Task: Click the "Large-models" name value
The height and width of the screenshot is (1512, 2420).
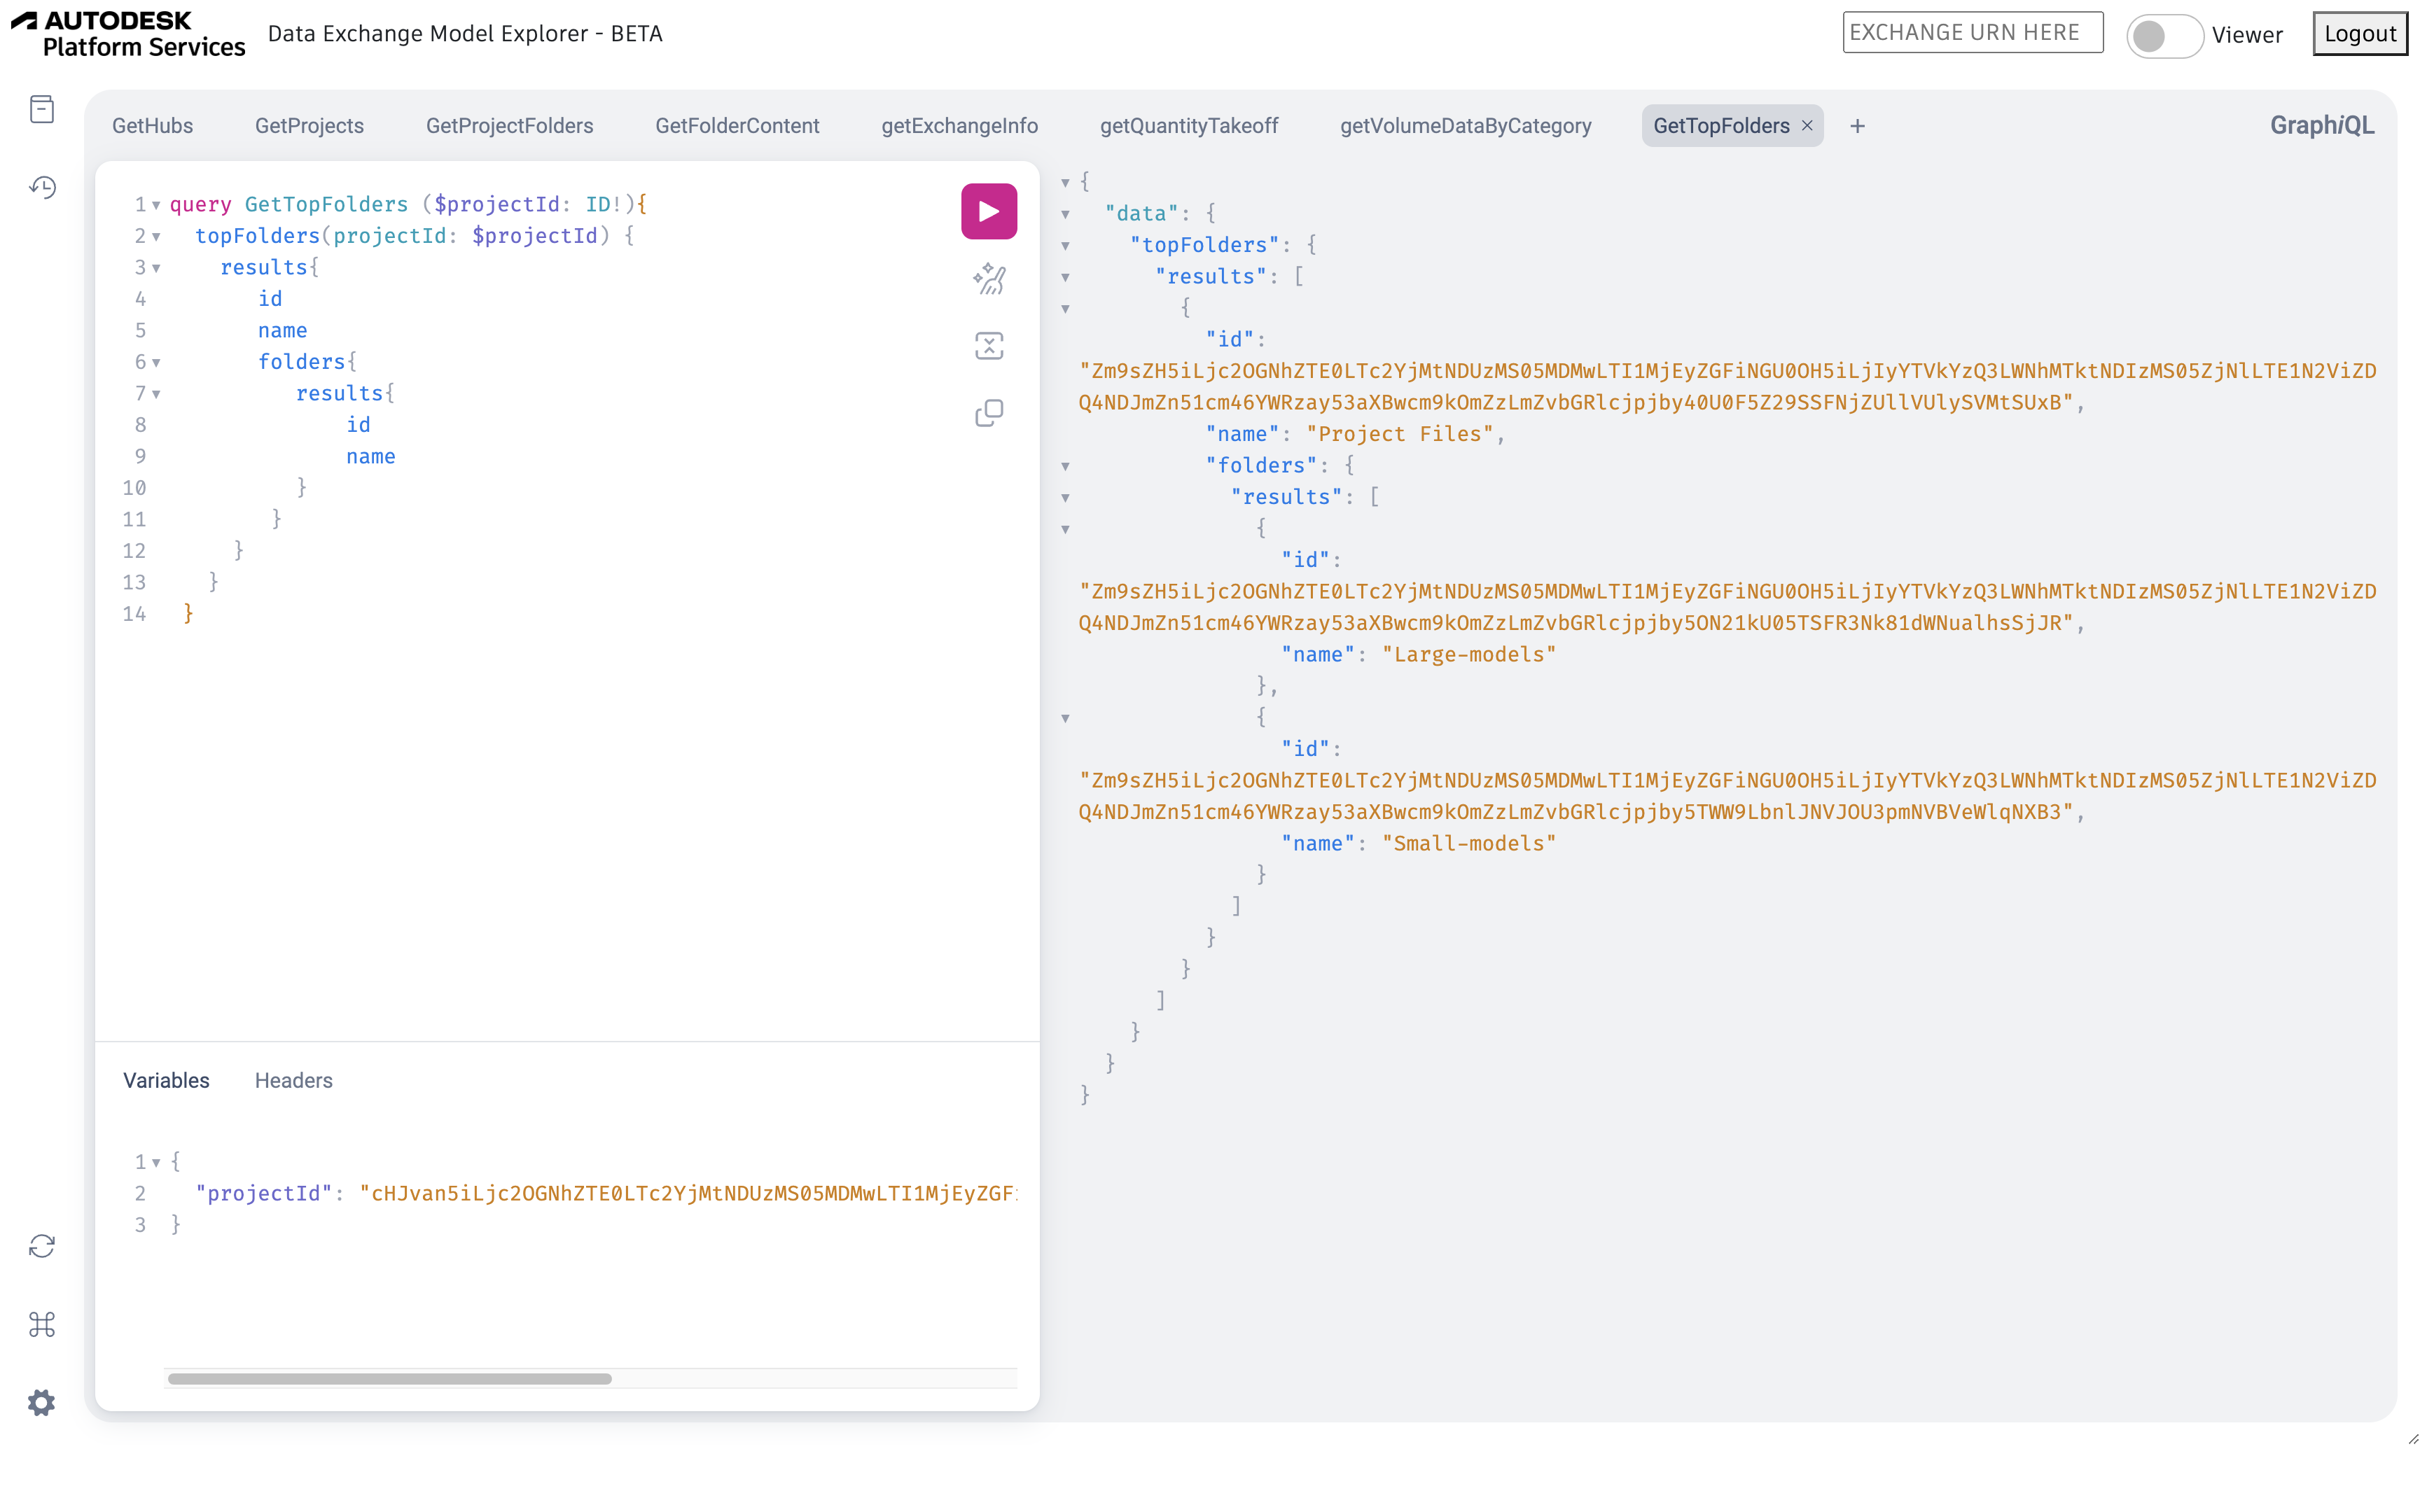Action: 1469,654
